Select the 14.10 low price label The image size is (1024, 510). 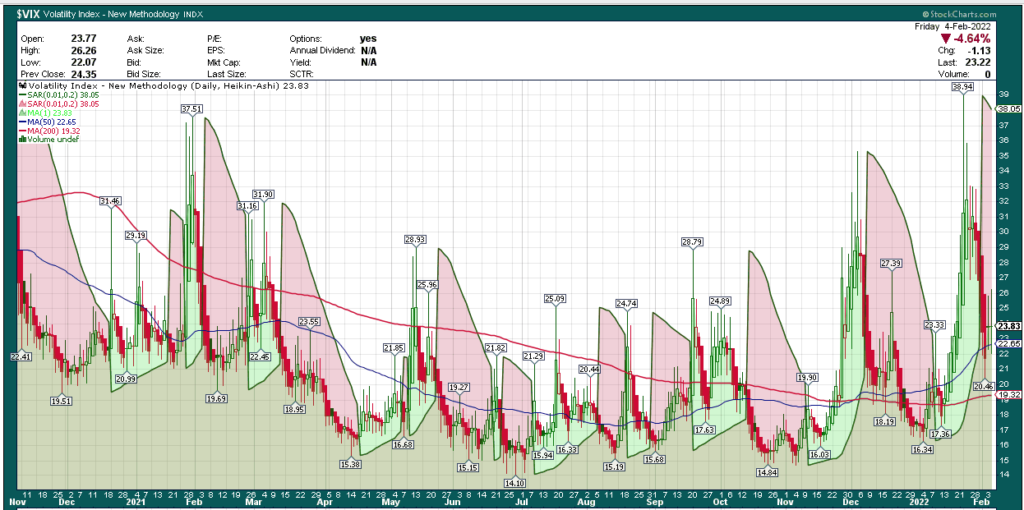513,482
